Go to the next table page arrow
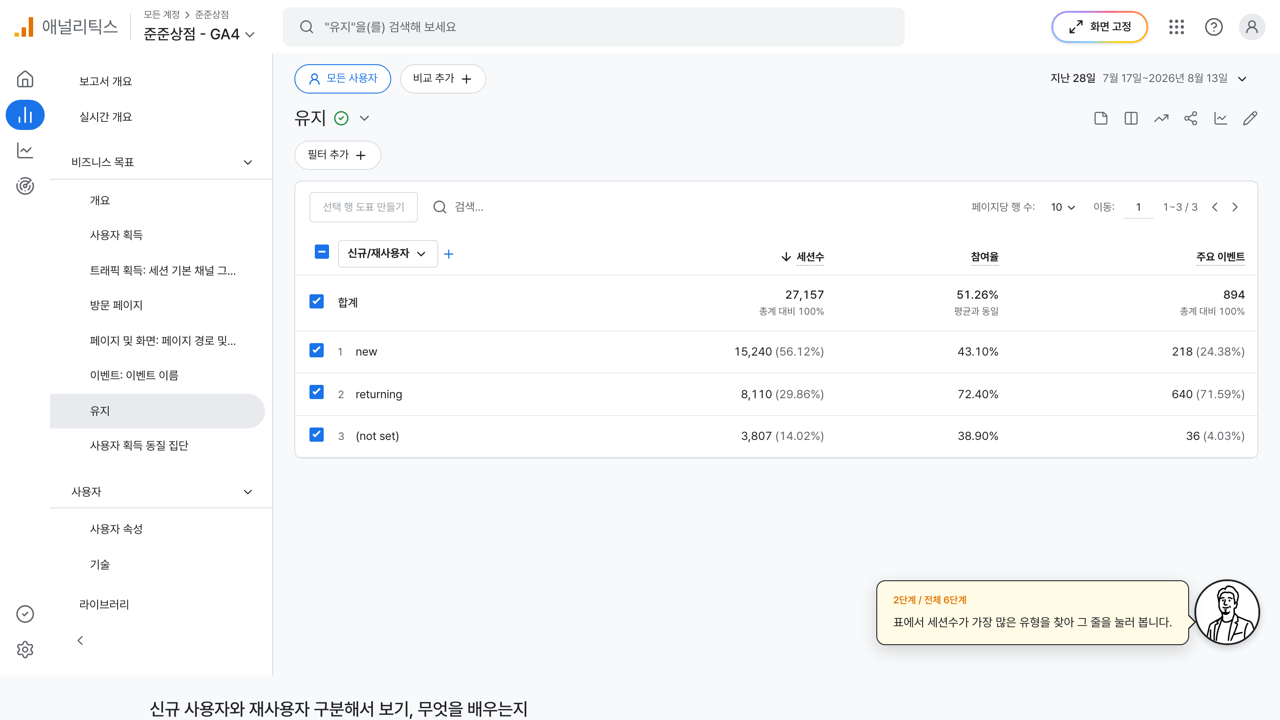1280x720 pixels. coord(1235,207)
